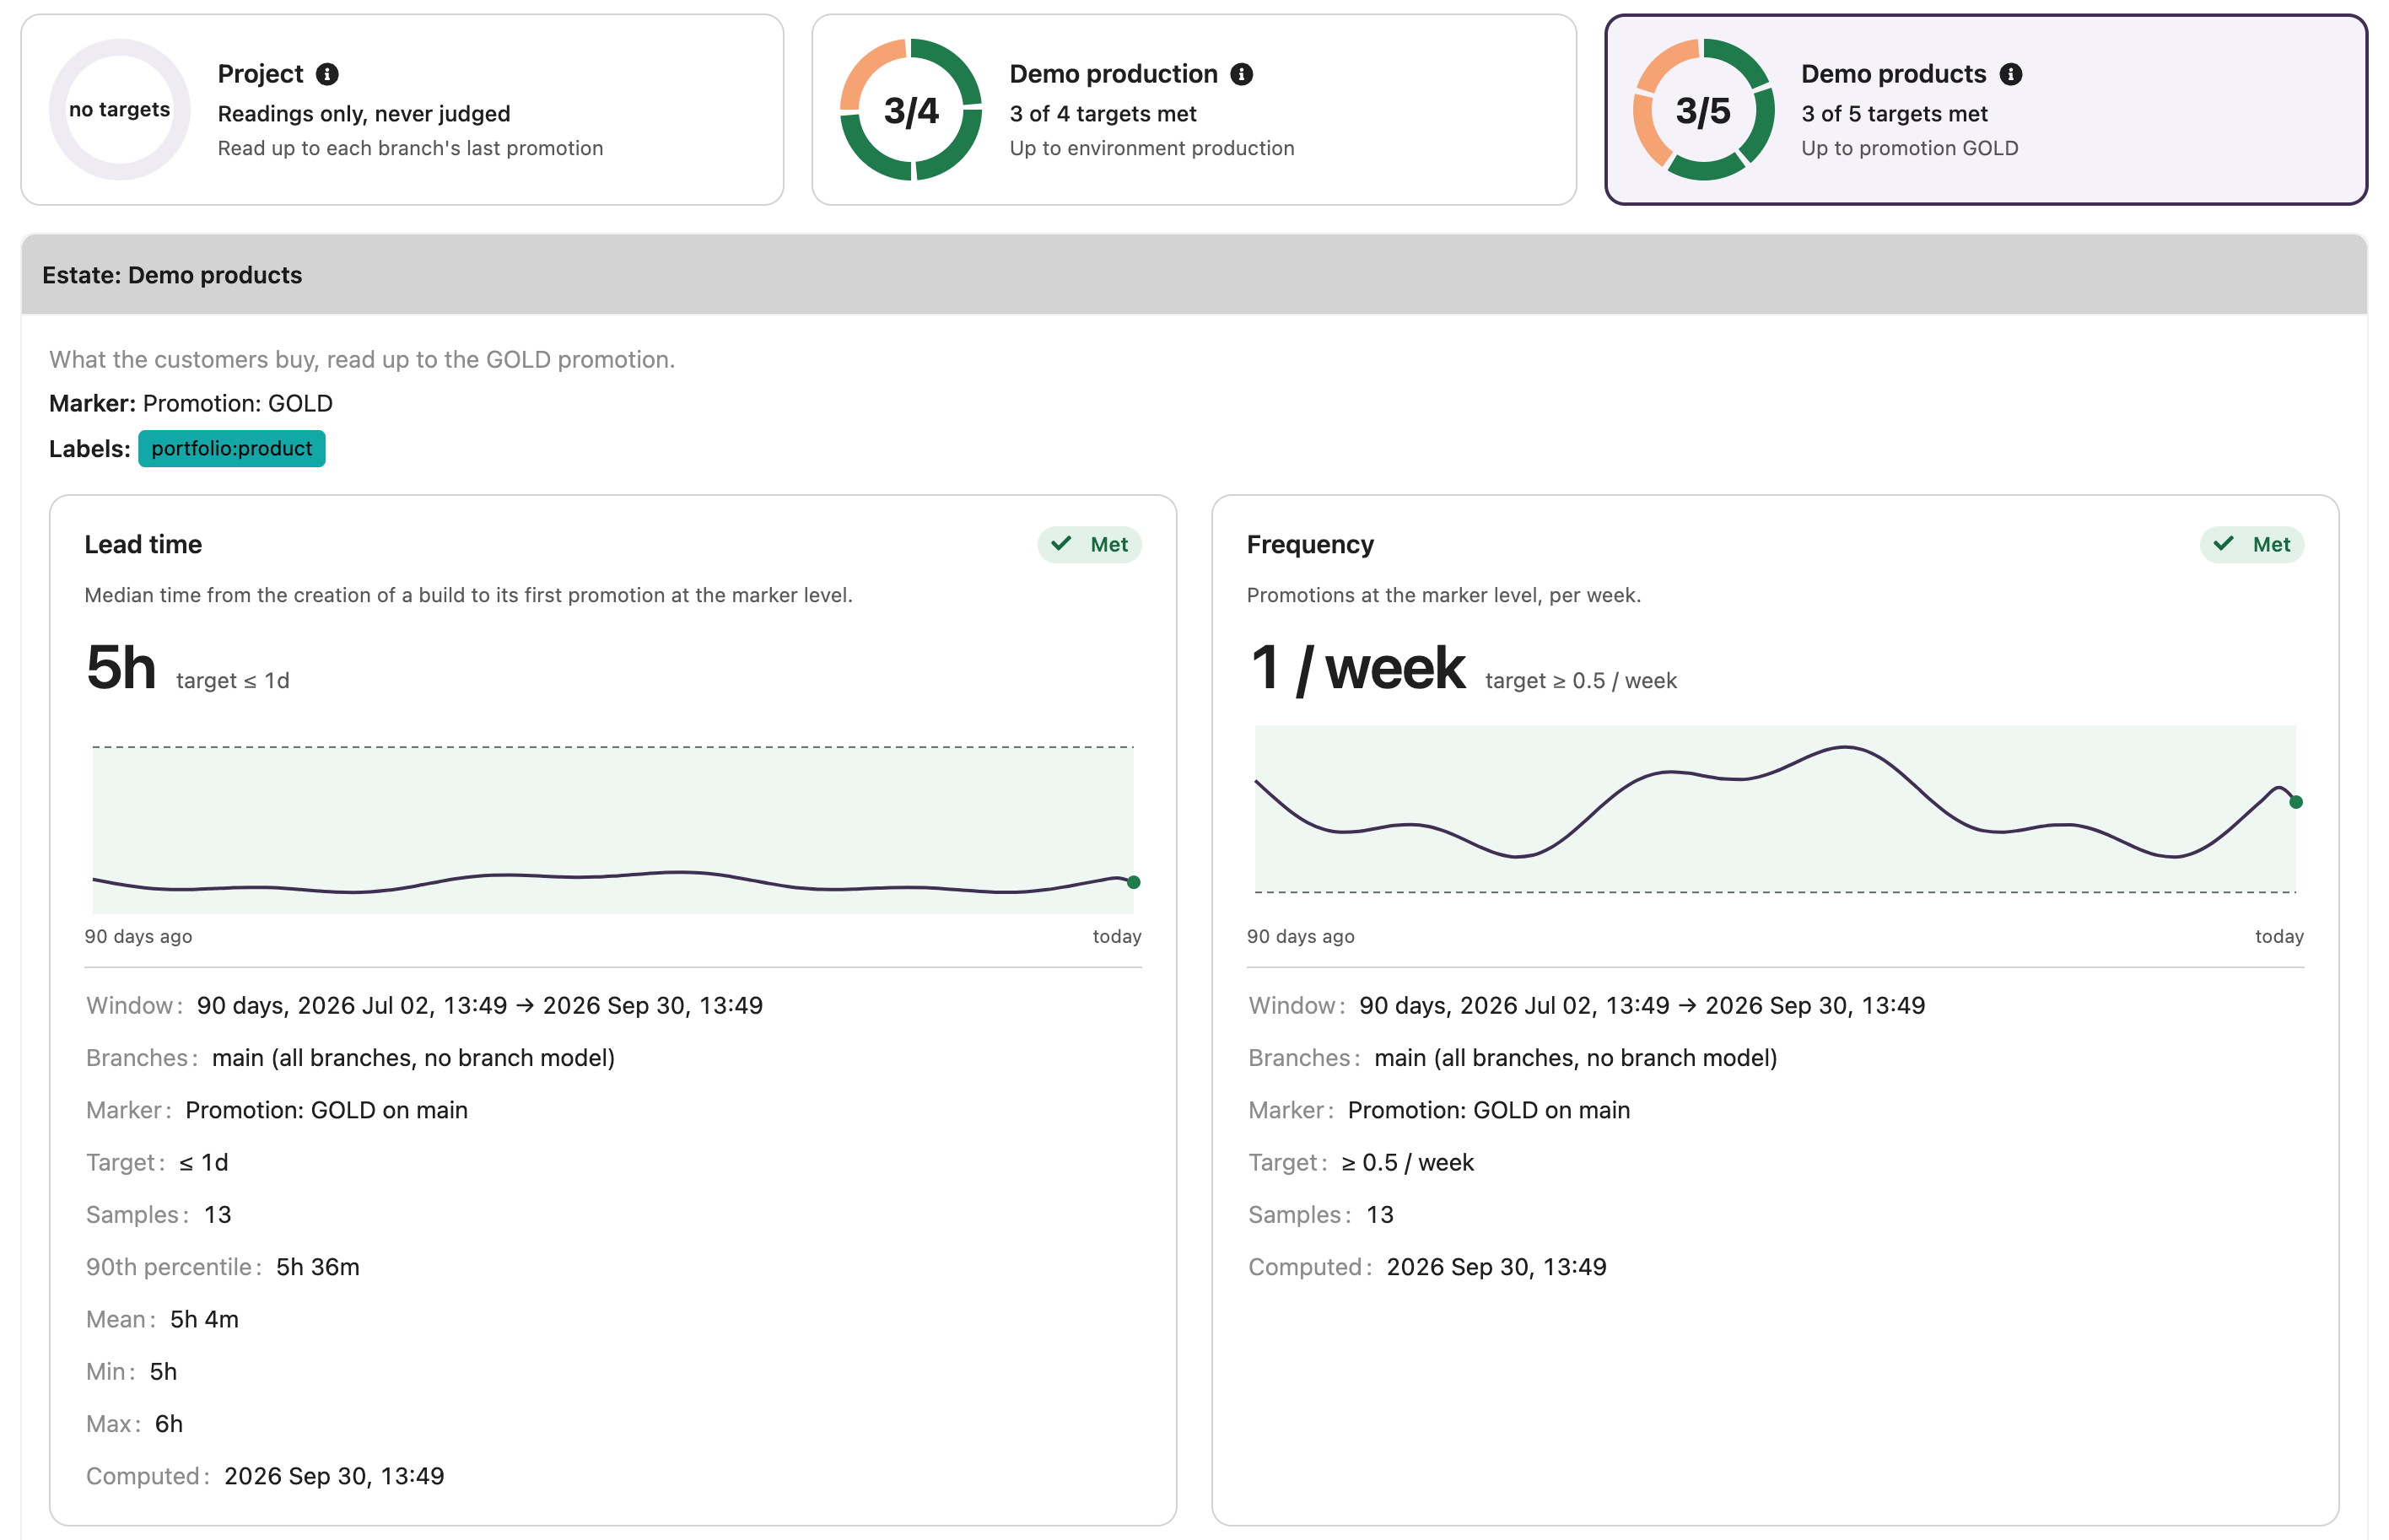Click the info icon next to Project

coord(327,74)
